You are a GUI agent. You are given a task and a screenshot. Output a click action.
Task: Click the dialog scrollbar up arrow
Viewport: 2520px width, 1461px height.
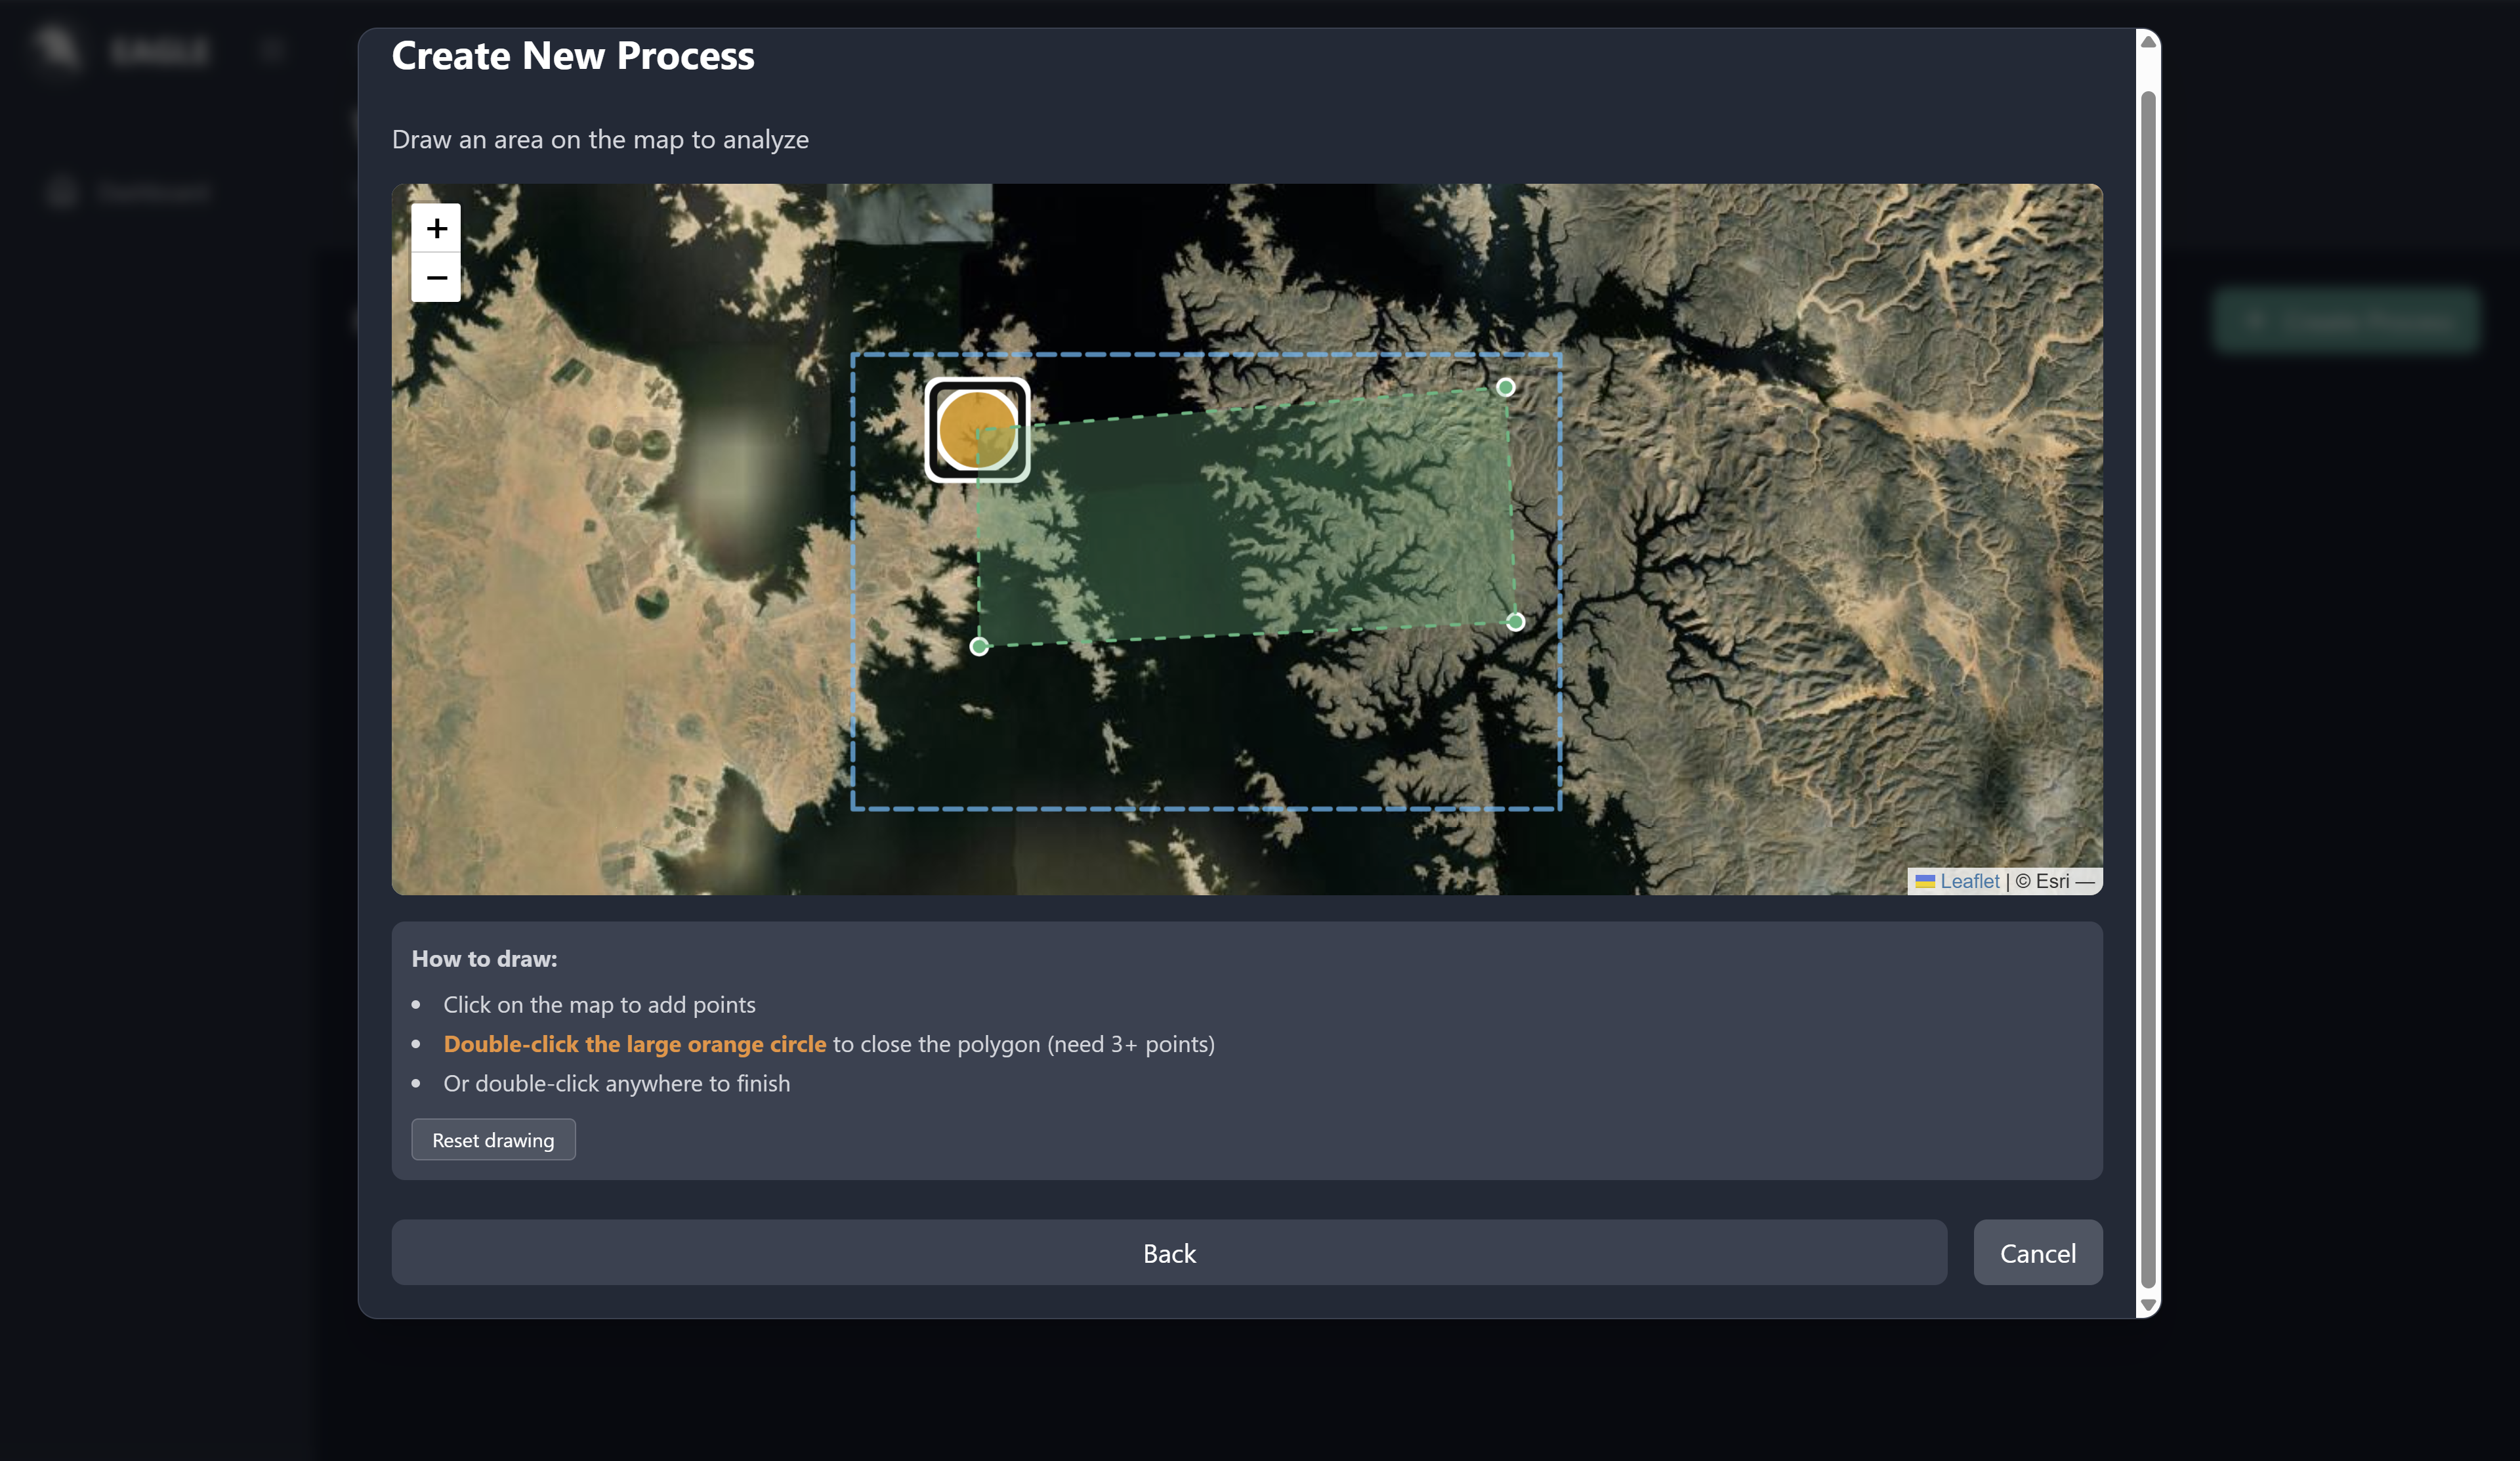click(2147, 41)
